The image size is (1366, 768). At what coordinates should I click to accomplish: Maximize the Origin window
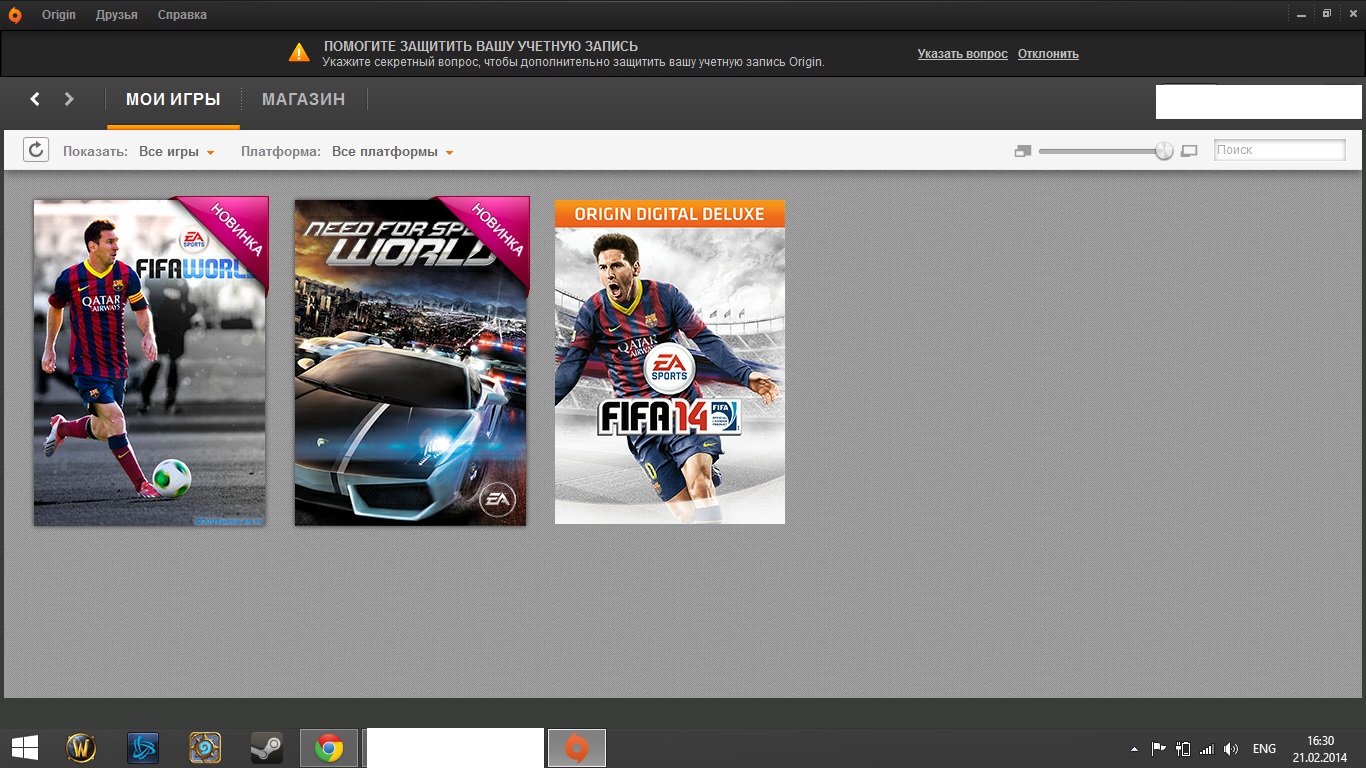point(1327,14)
